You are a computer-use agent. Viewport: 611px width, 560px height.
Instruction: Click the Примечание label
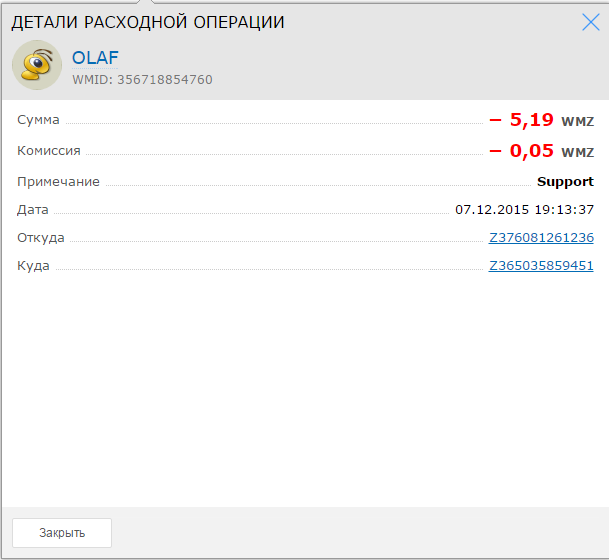pos(58,182)
